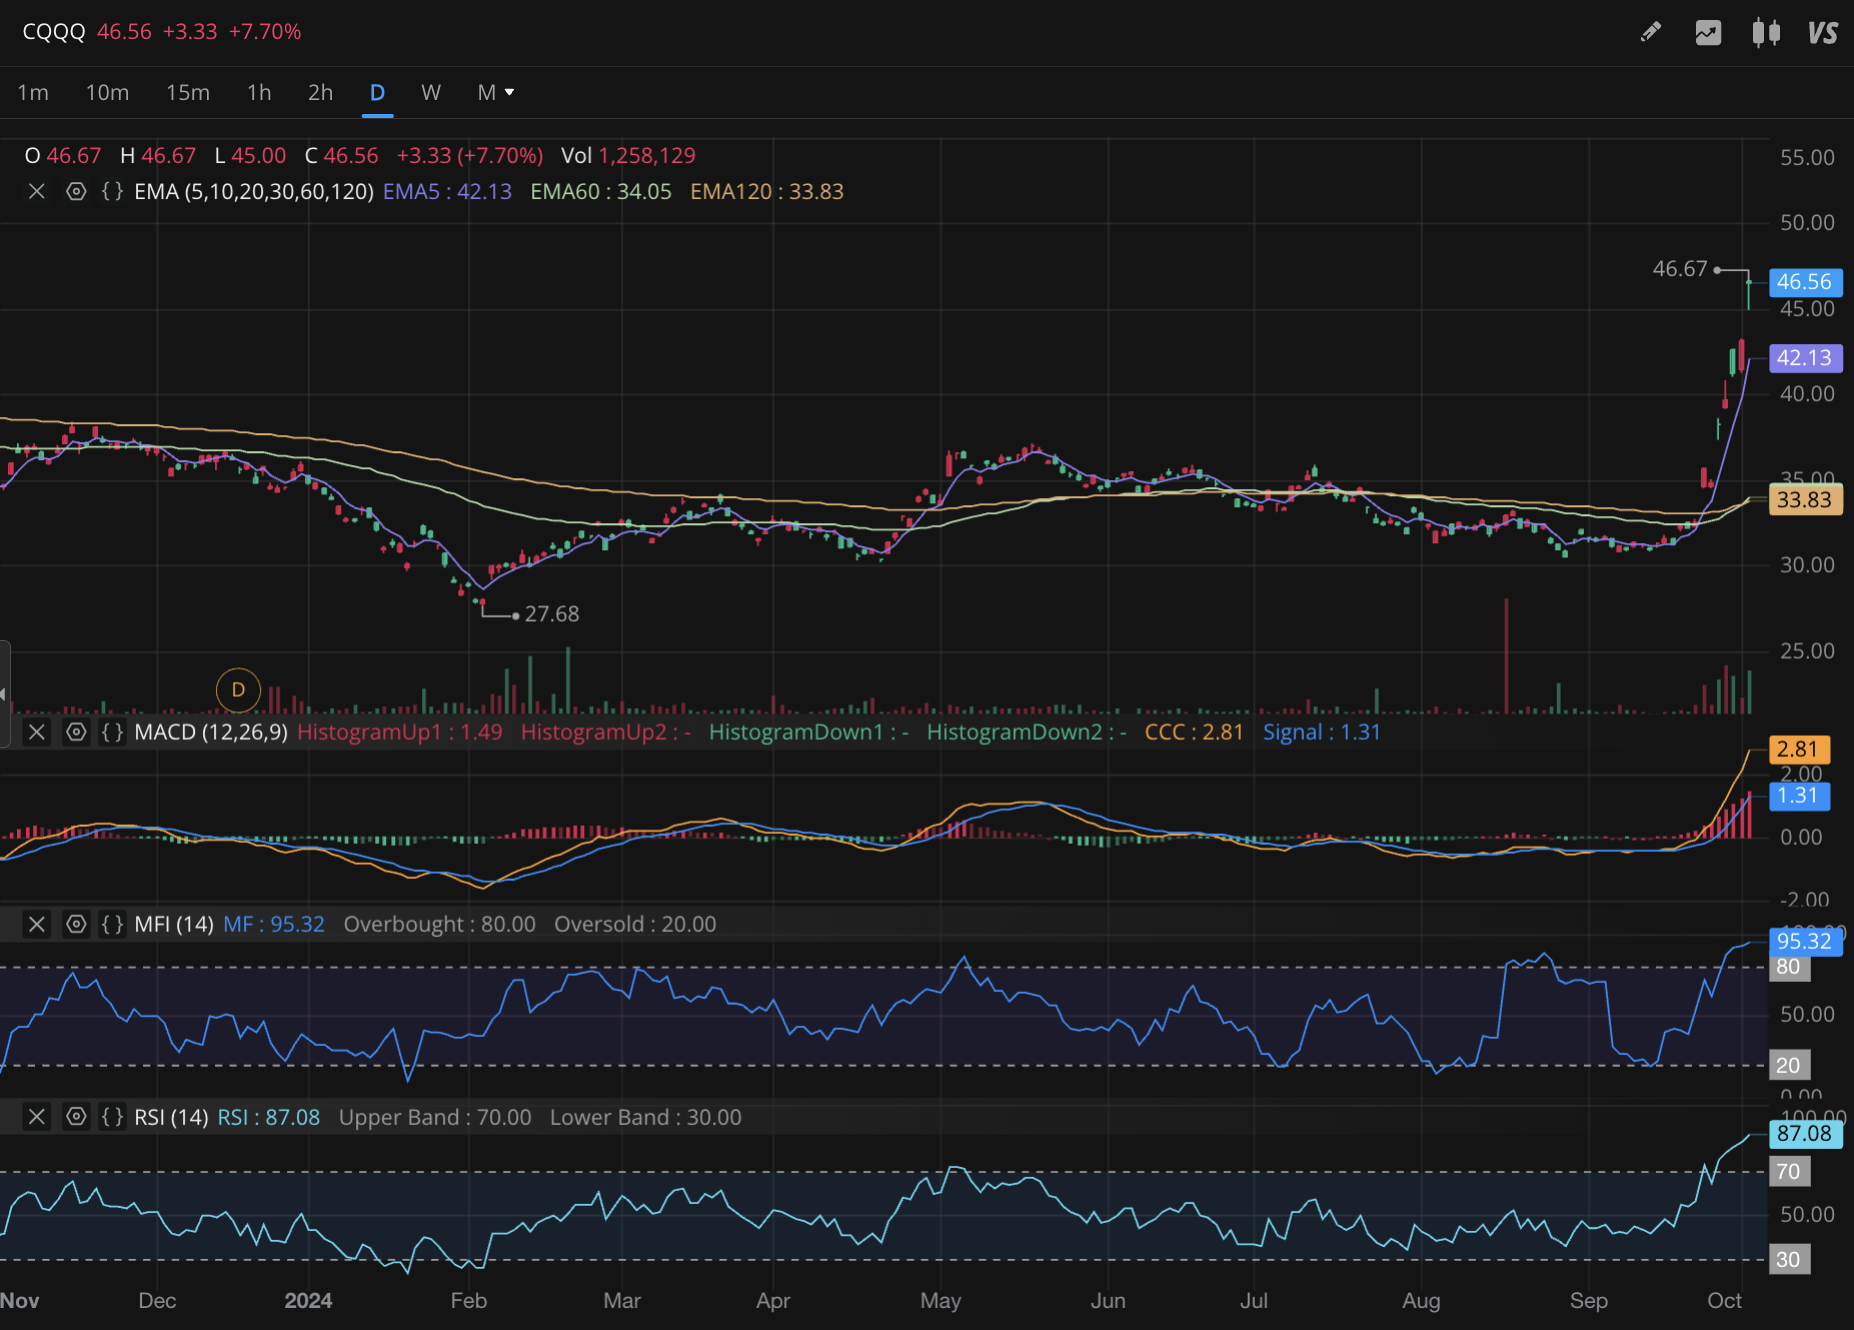Click the 2024 date axis label
The width and height of the screenshot is (1854, 1330).
(x=308, y=1301)
